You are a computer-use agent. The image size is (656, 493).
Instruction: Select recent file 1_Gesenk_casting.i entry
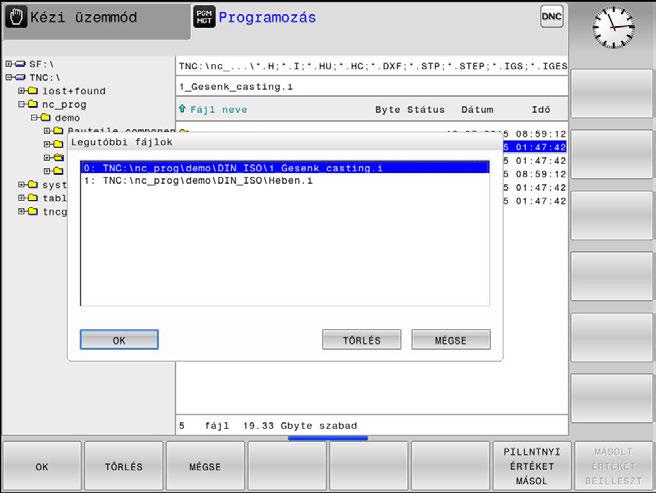click(285, 168)
